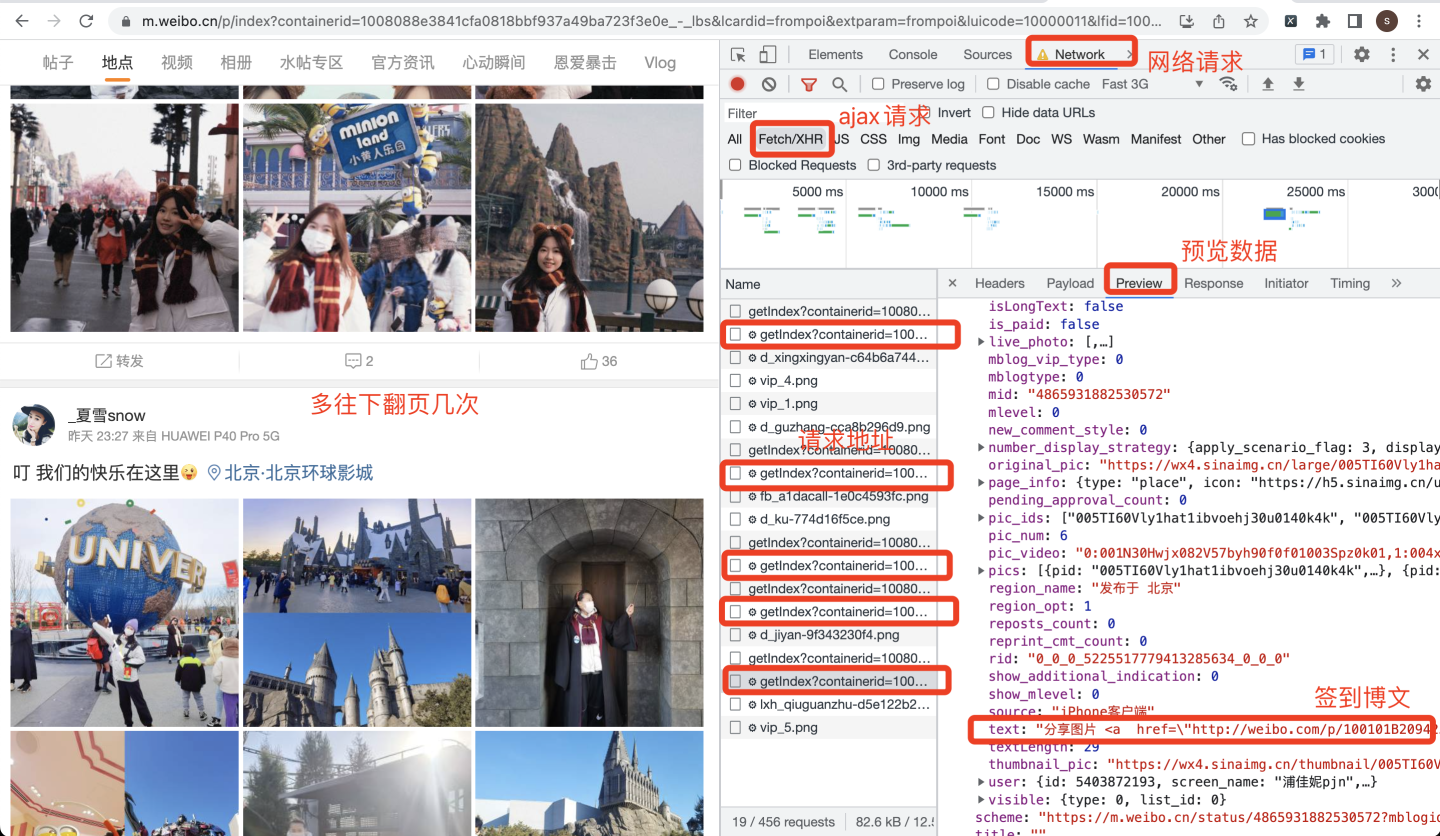Select the Fetch/XHR filter button
This screenshot has height=836, width=1440.
(x=790, y=139)
